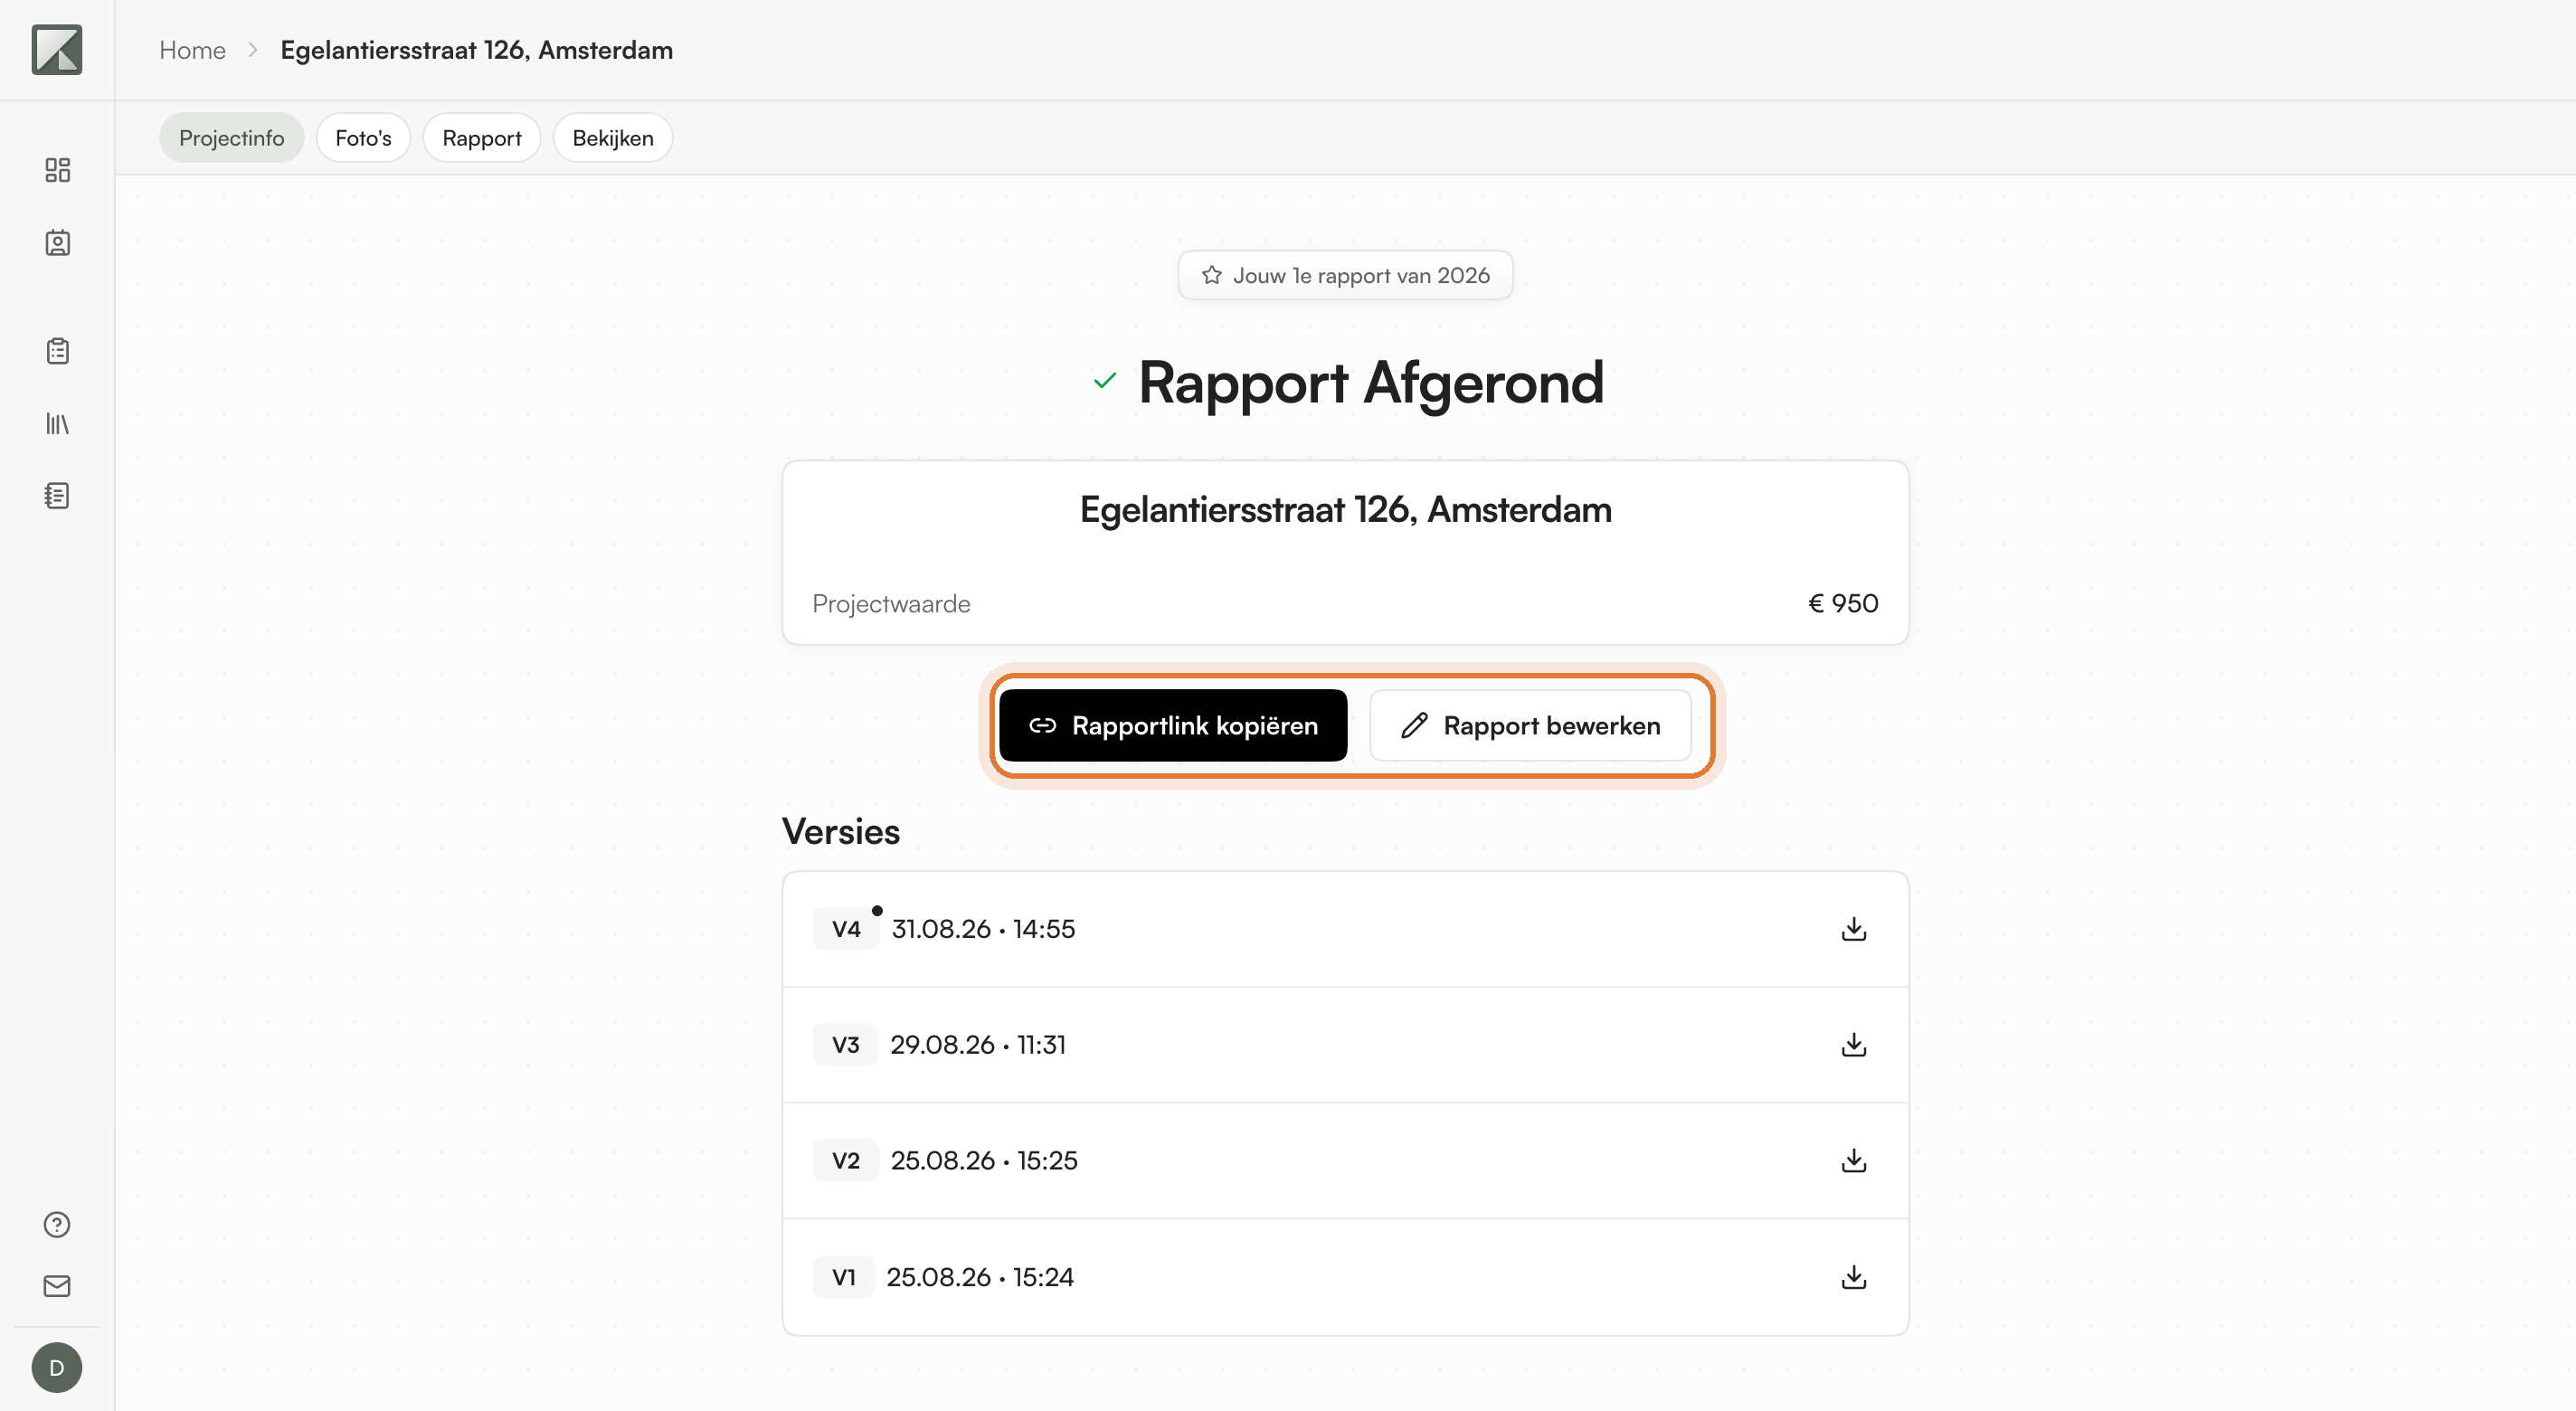2576x1411 pixels.
Task: Open the clipboard checklist icon in sidebar
Action: 57,351
